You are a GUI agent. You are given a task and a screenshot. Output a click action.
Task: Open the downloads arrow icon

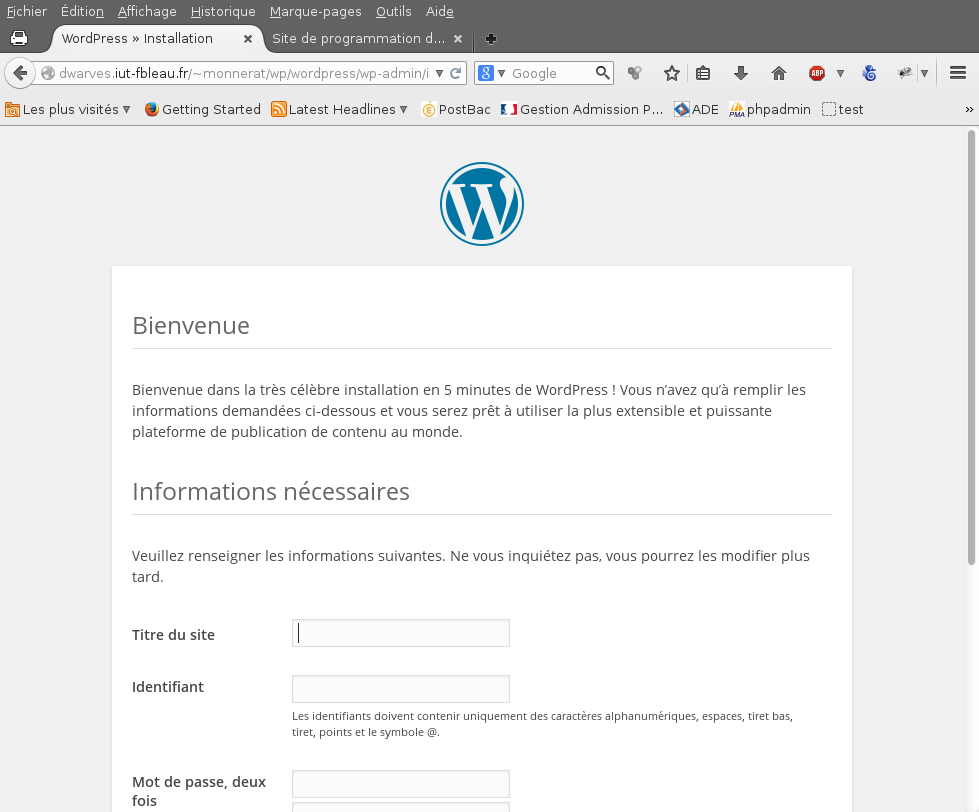[x=741, y=73]
